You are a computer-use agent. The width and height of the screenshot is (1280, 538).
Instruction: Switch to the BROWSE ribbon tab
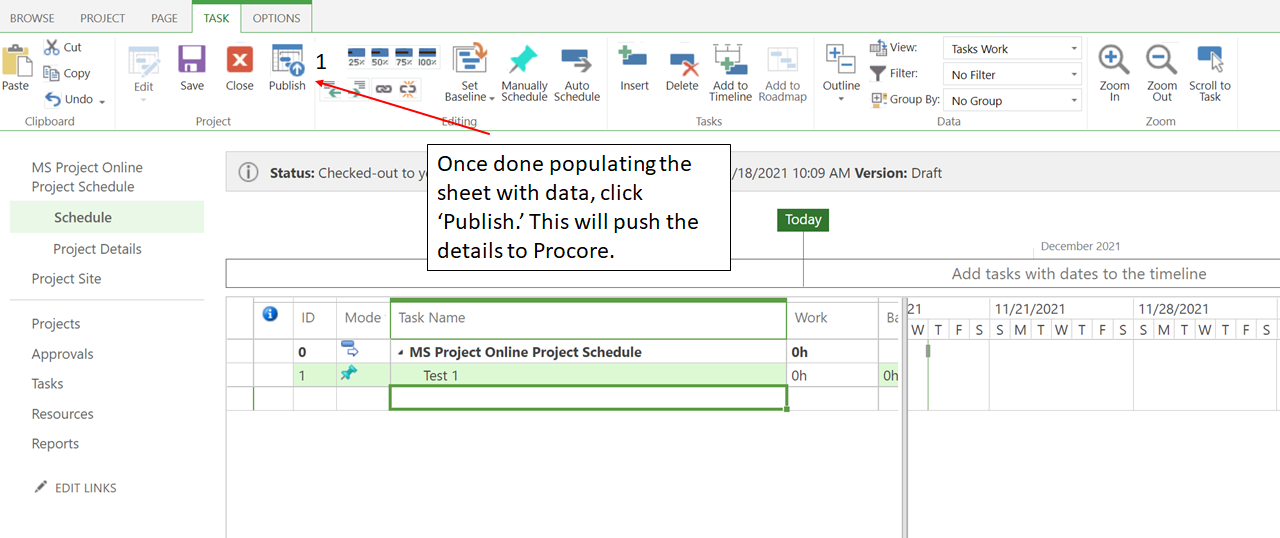coord(32,18)
